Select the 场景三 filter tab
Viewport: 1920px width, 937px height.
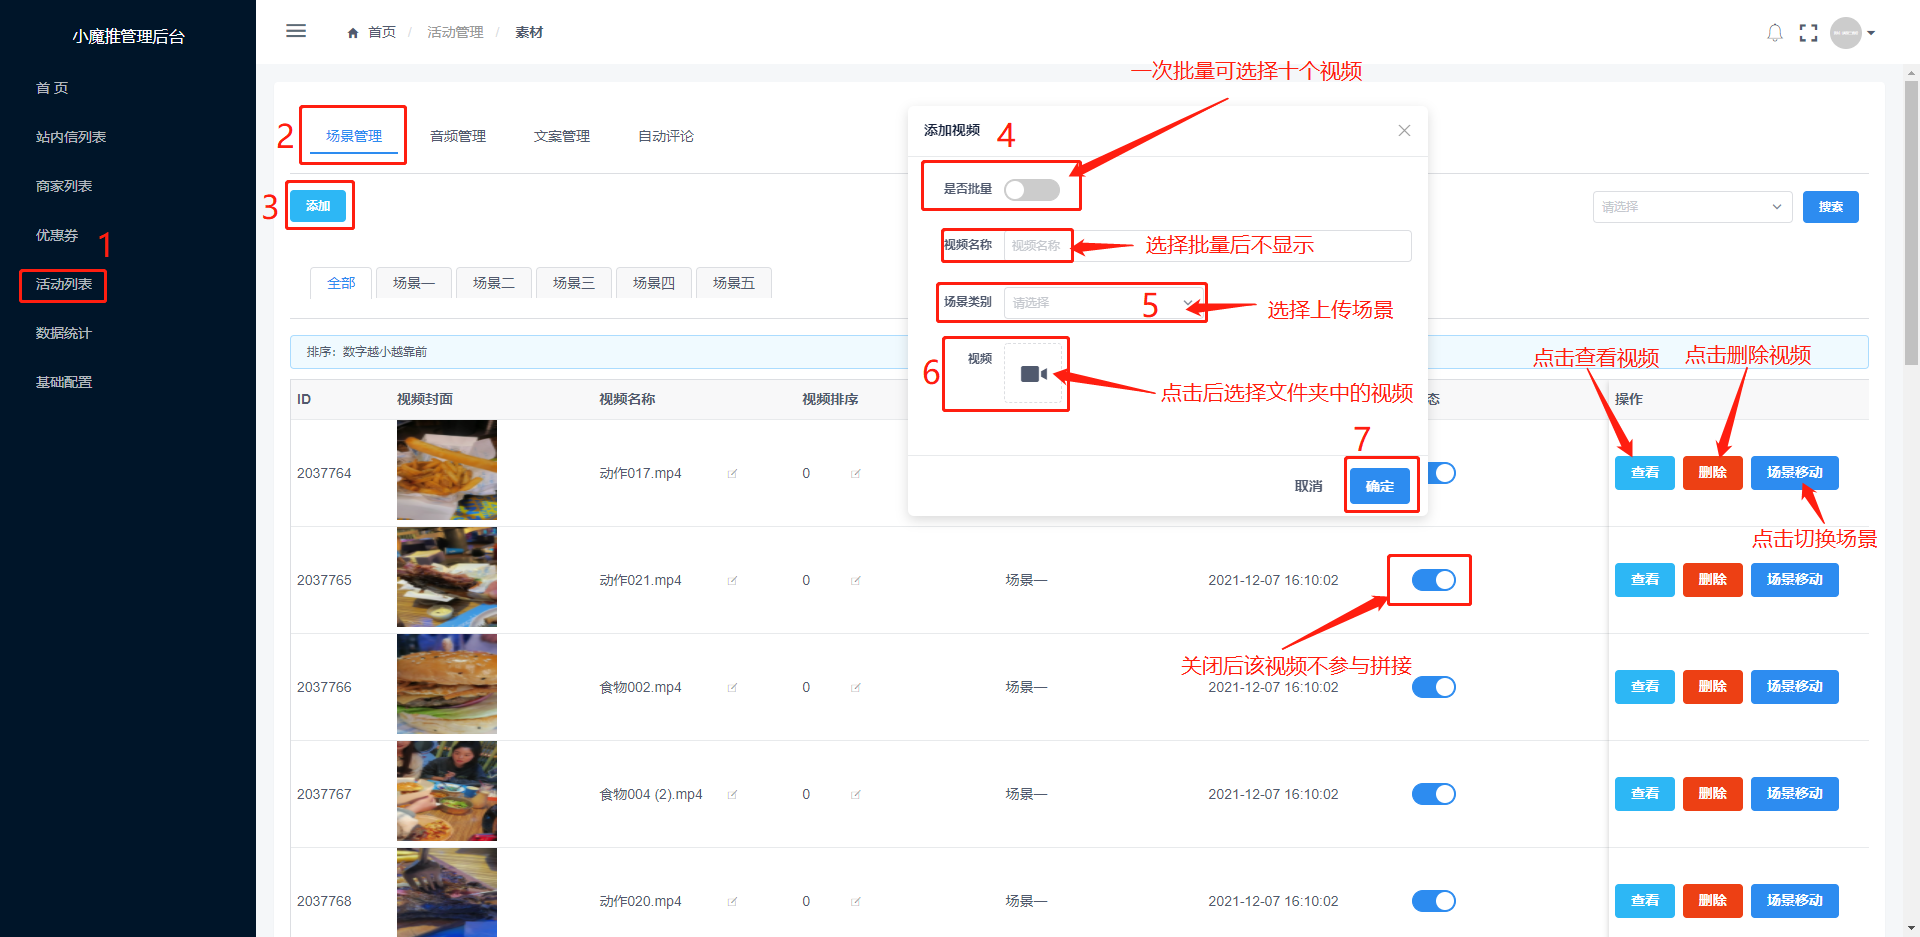[x=573, y=283]
